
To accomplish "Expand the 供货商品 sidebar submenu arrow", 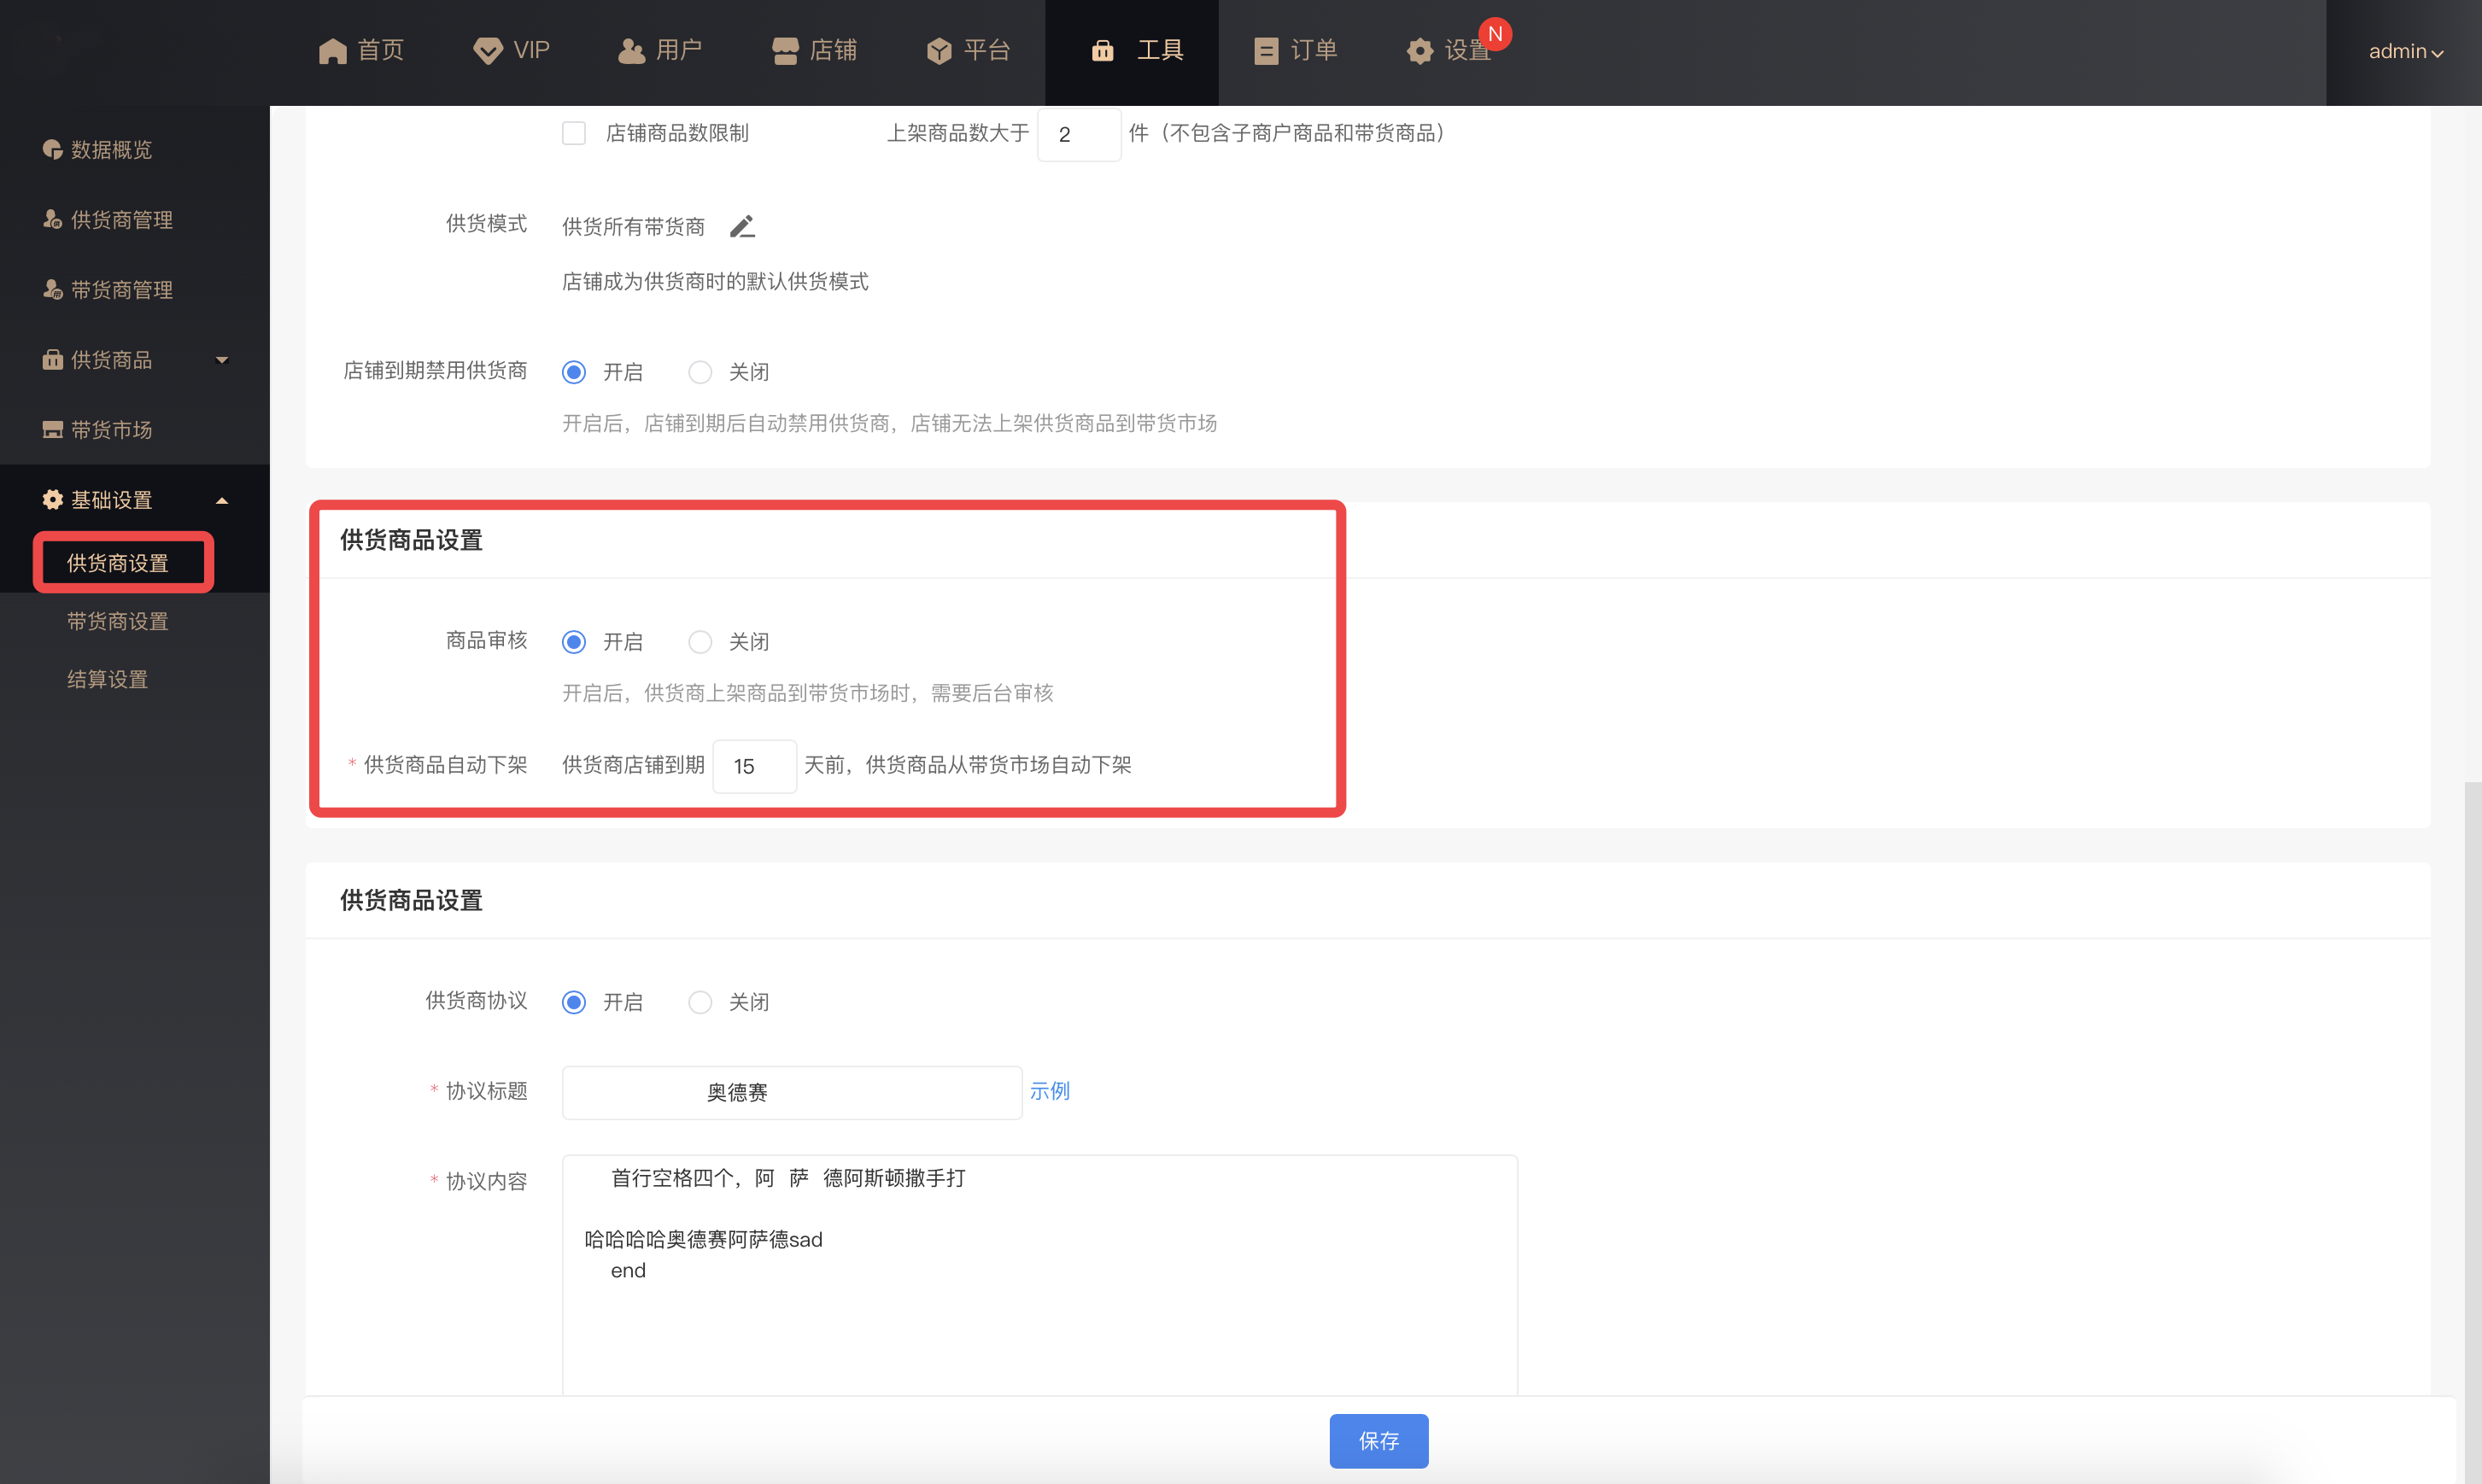I will (222, 360).
